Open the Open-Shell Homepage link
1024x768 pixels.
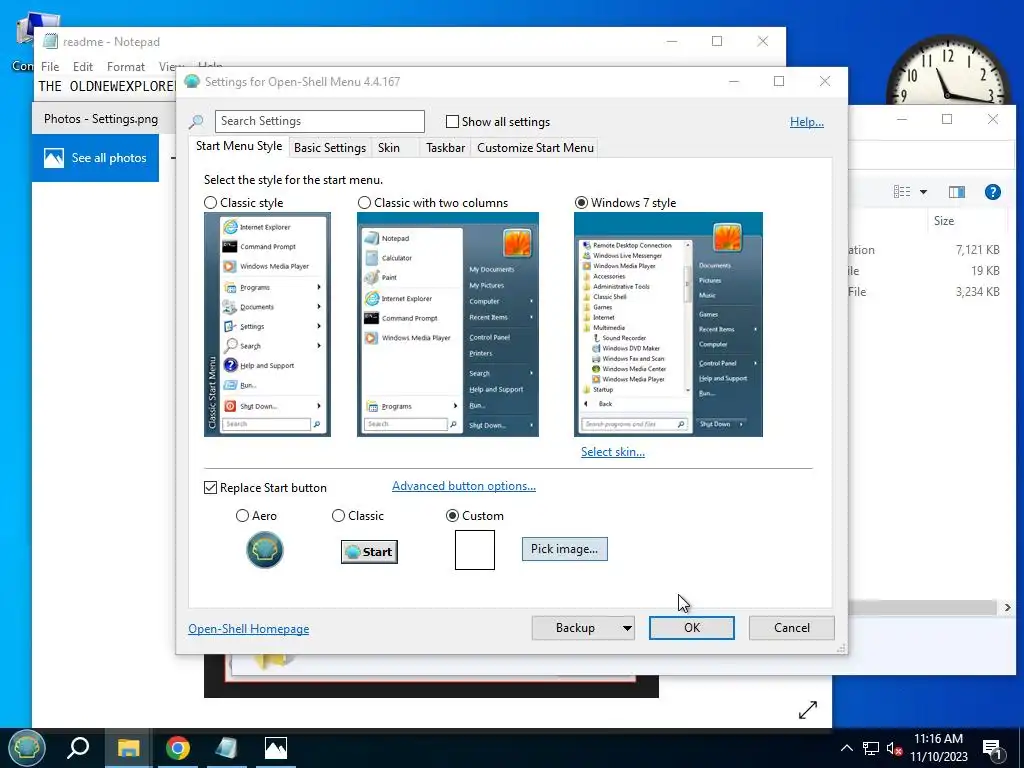coord(249,629)
